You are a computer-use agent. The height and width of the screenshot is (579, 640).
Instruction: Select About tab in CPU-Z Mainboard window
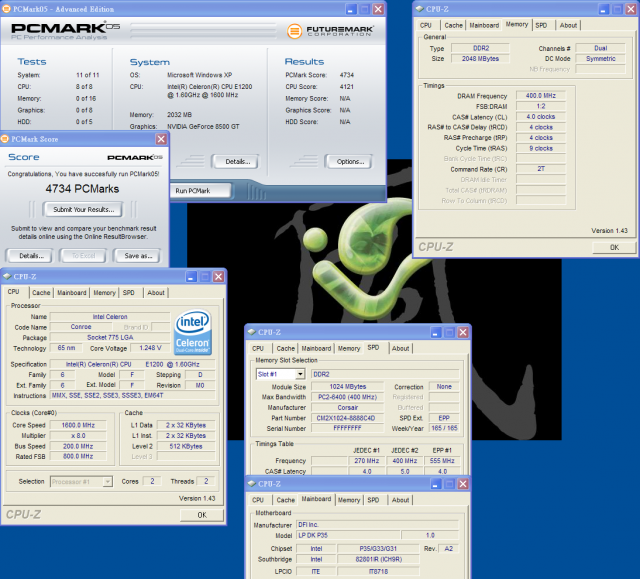click(x=400, y=500)
